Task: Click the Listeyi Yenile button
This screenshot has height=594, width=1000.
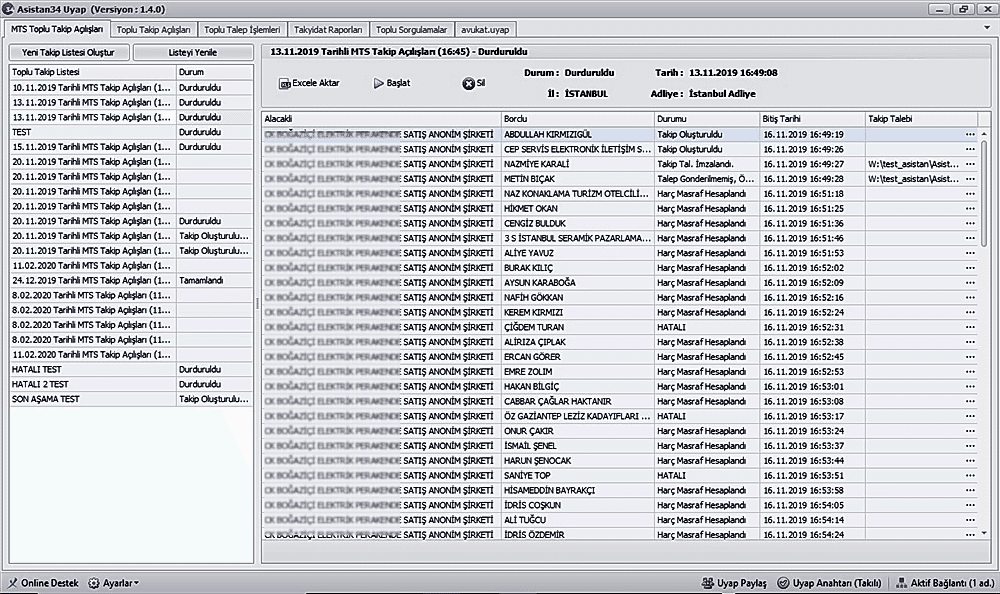Action: 191,52
